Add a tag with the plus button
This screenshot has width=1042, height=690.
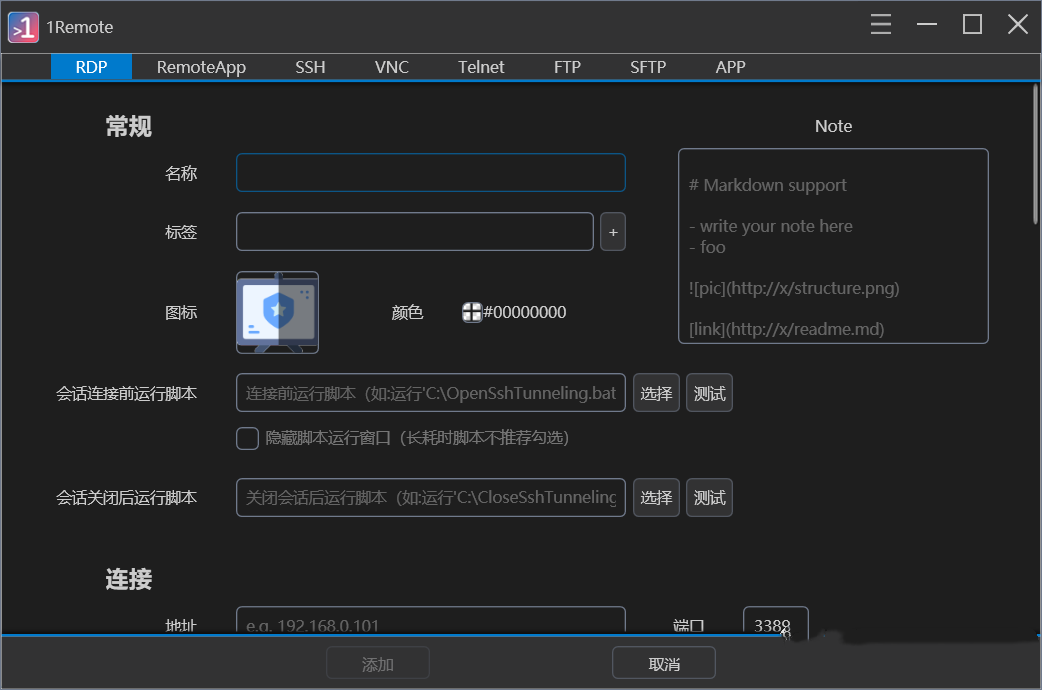[613, 232]
